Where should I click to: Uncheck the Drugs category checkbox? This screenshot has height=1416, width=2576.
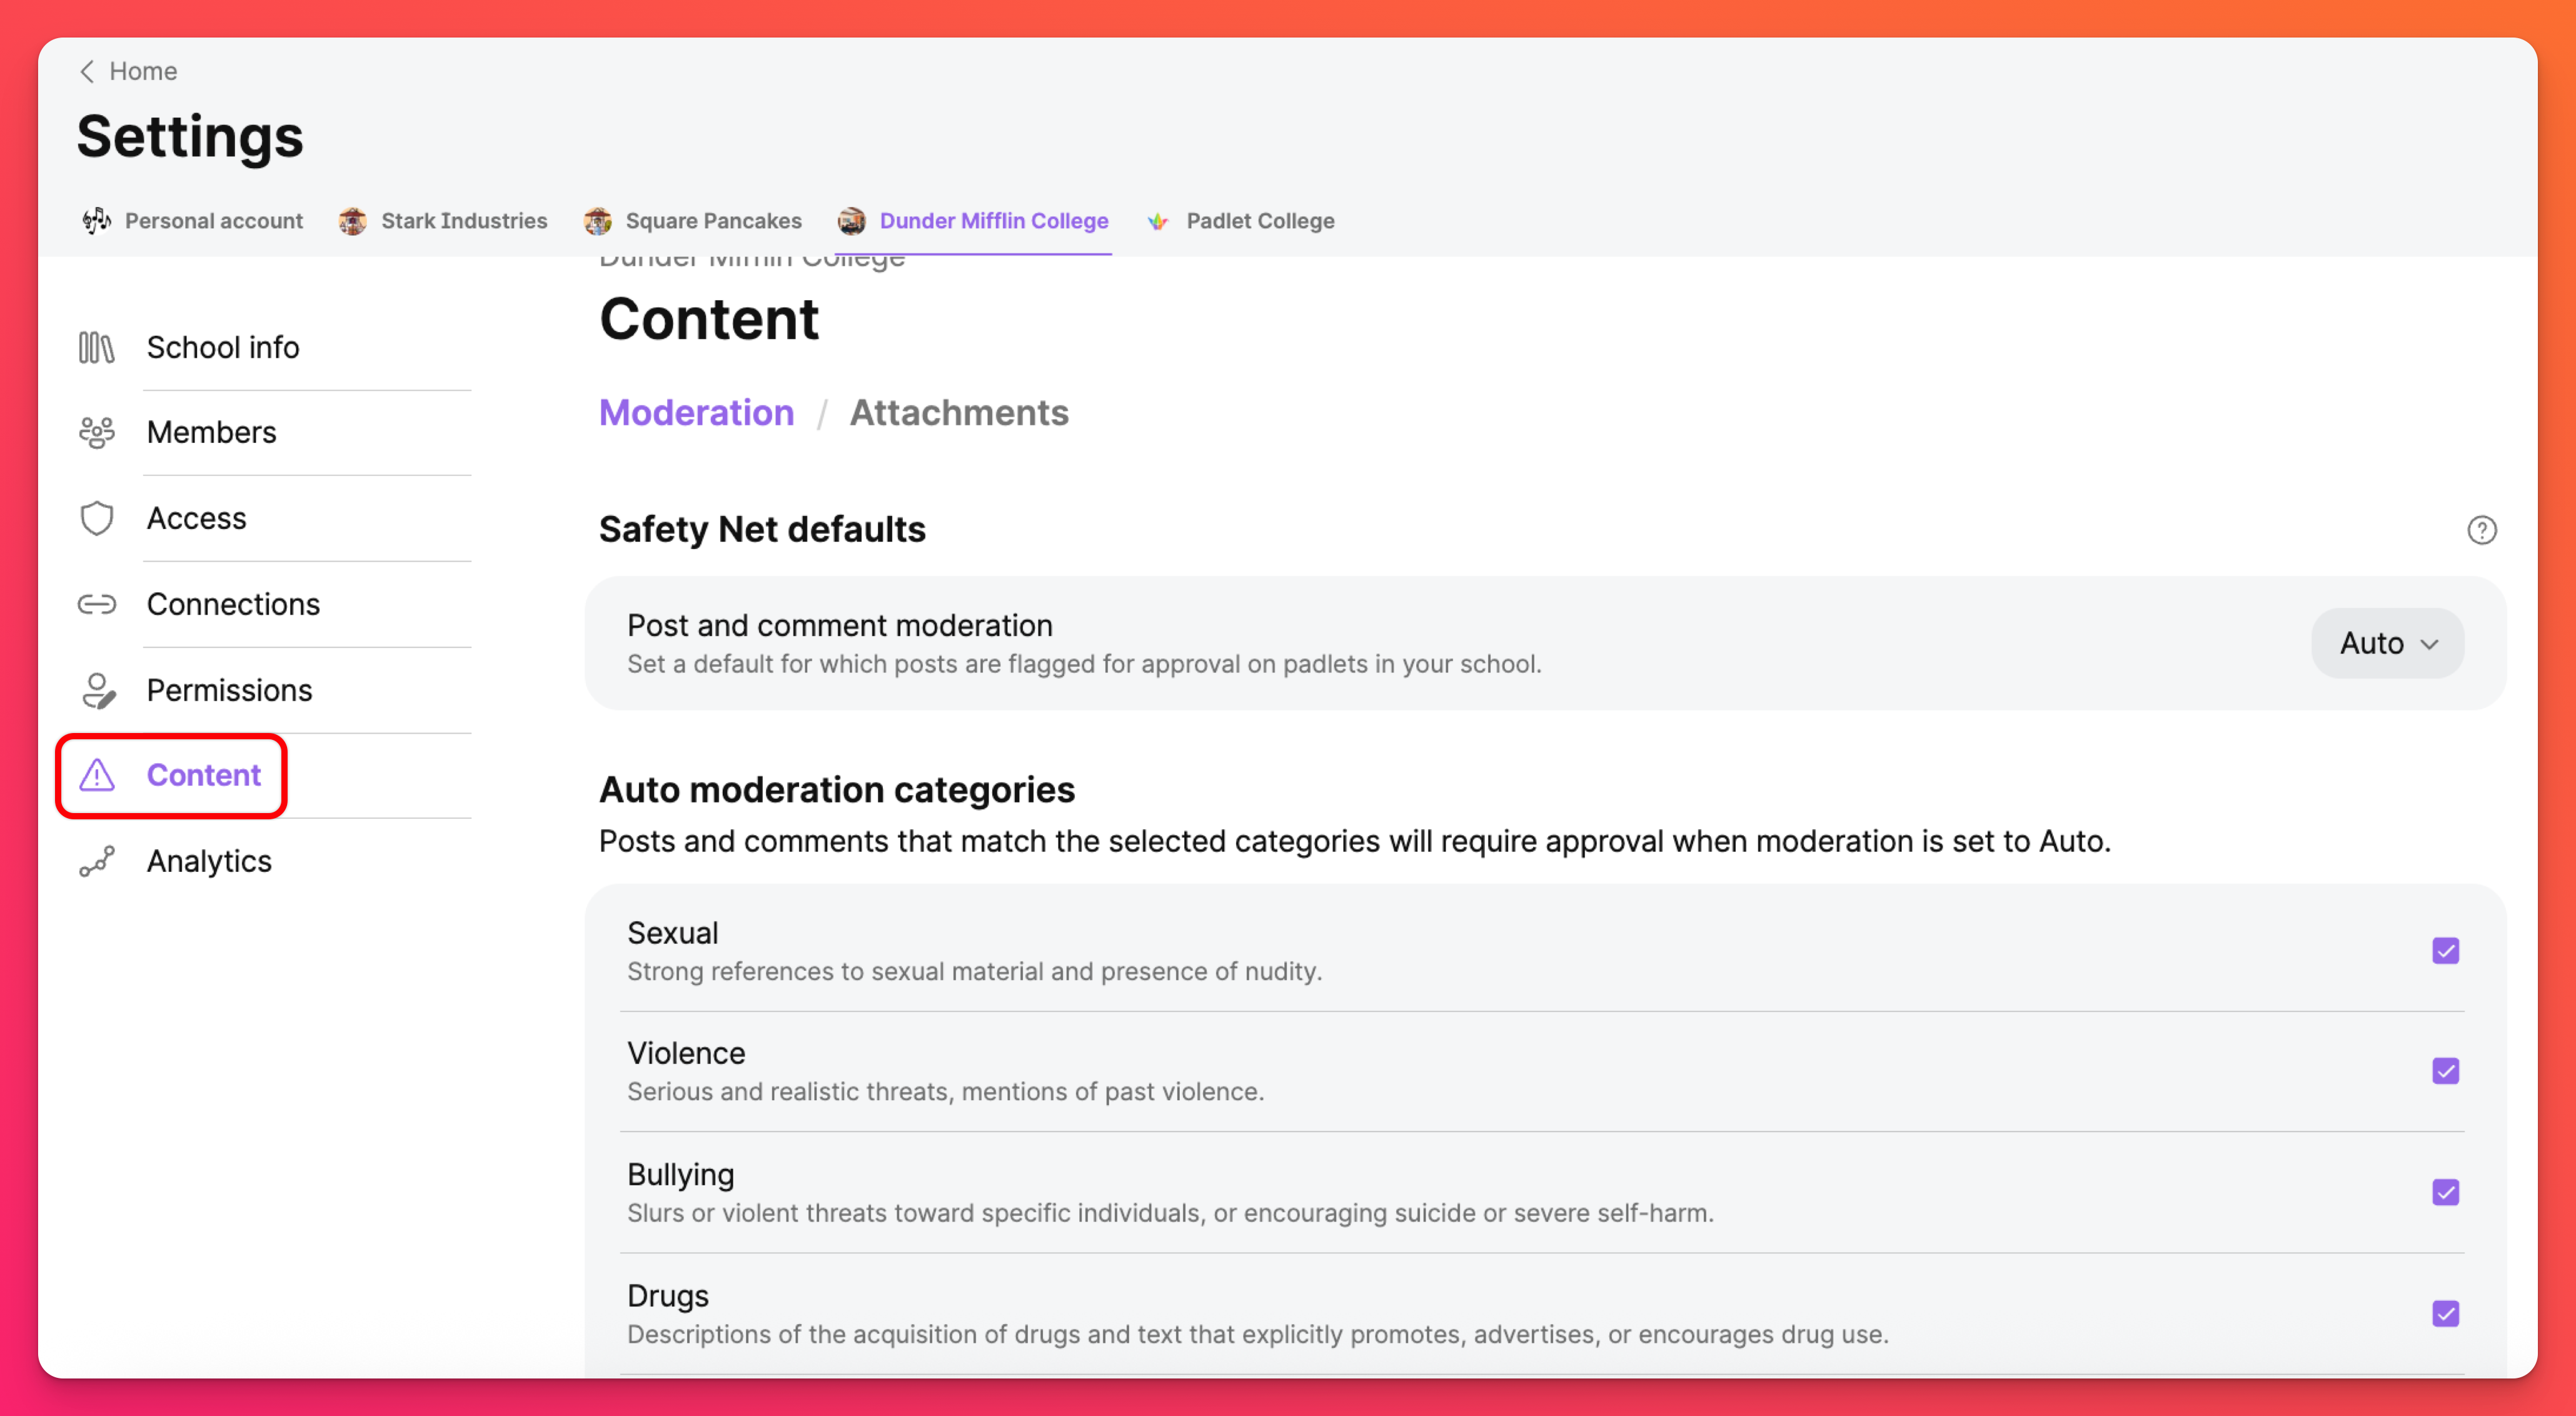(2445, 1313)
